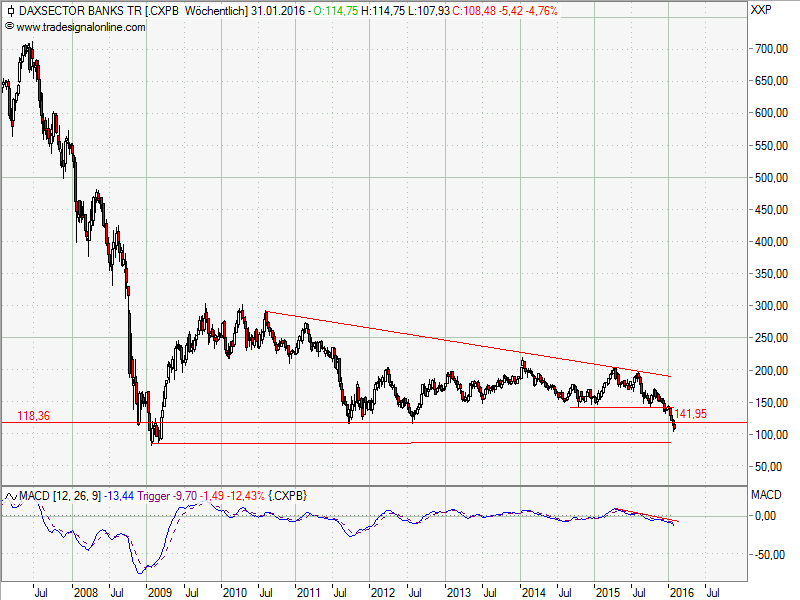This screenshot has width=800, height=600.
Task: Jump to 2009 on the time axis
Action: pyautogui.click(x=160, y=591)
